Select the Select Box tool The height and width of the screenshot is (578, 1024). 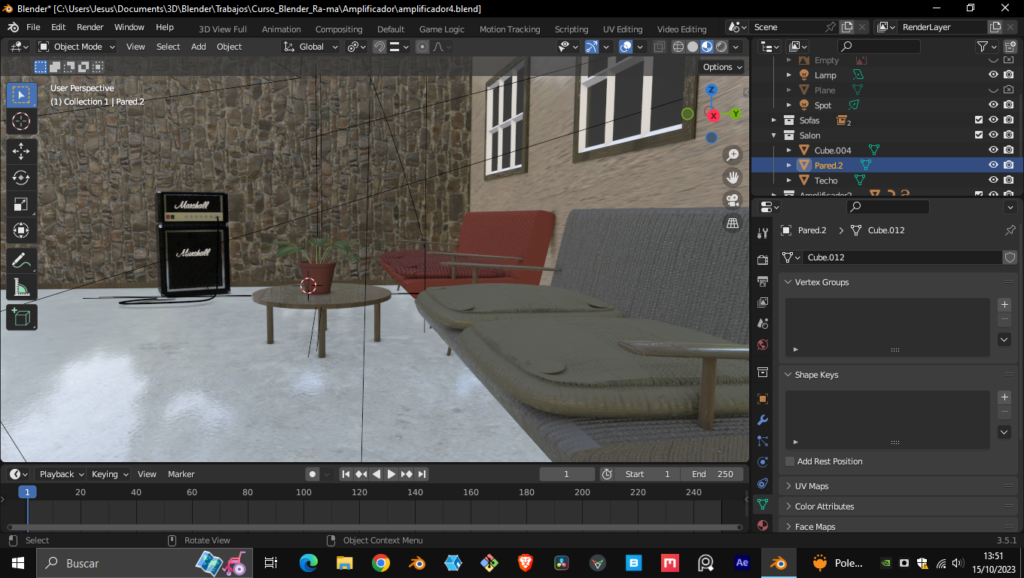(21, 95)
